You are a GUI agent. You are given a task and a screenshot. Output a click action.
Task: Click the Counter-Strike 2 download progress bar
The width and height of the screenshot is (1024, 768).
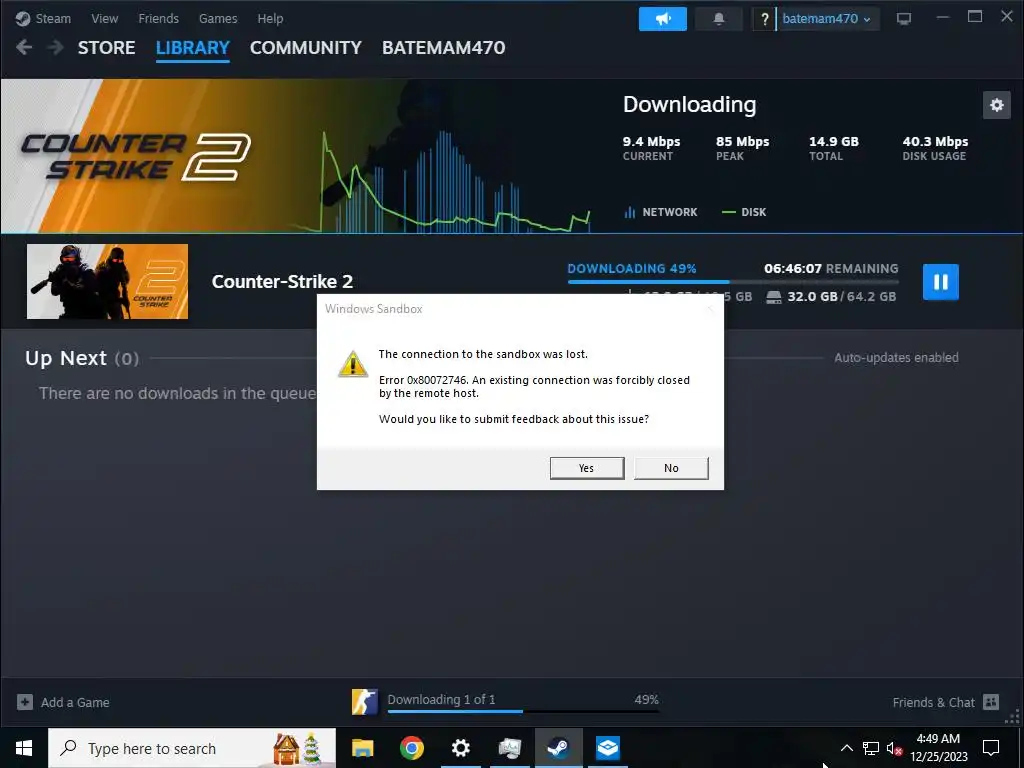733,282
